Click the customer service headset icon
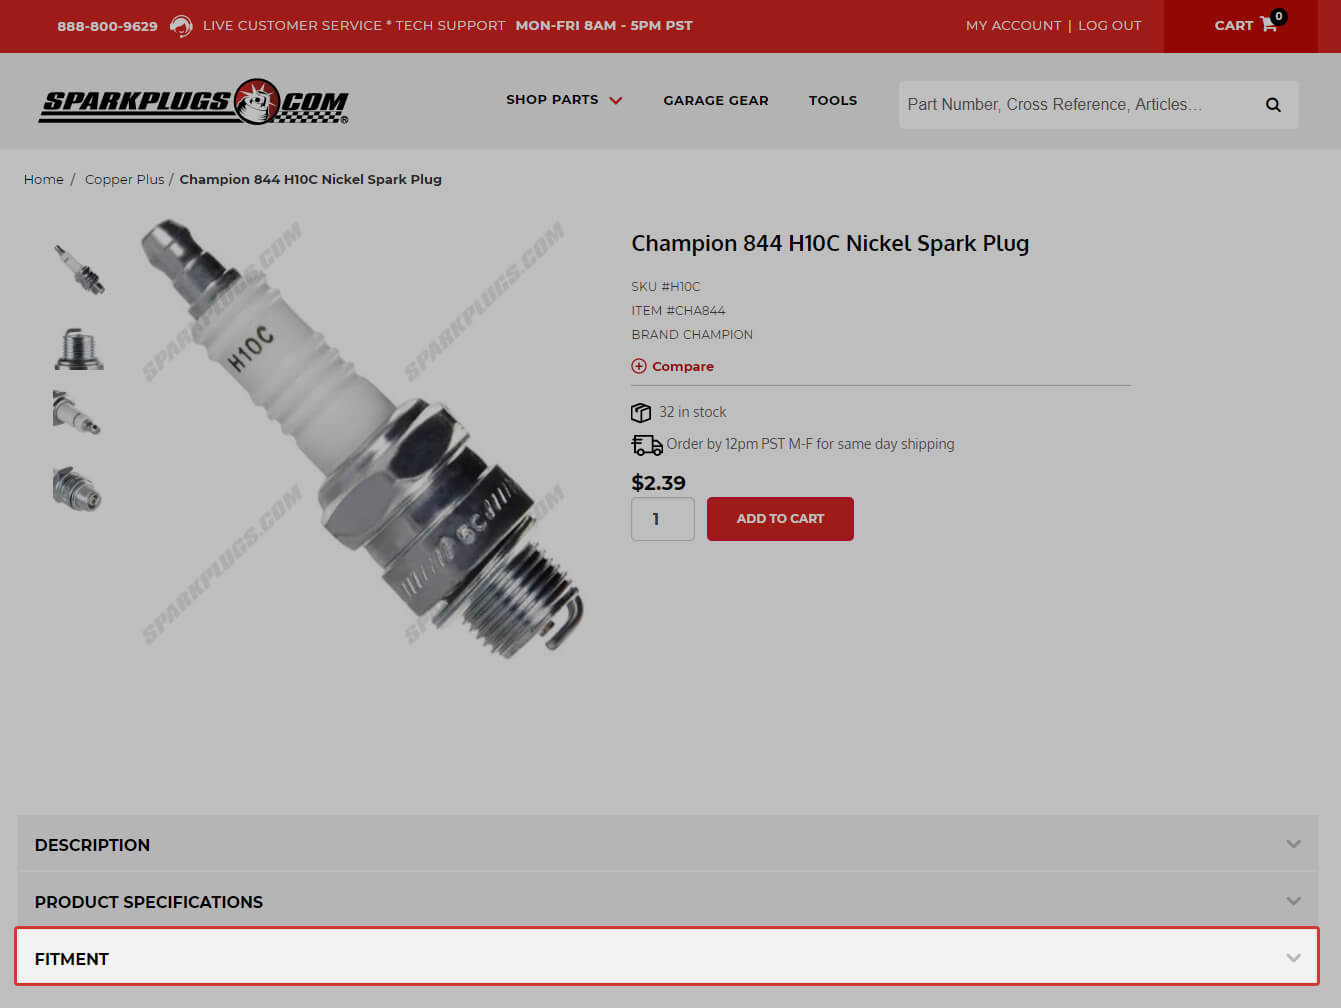 (181, 26)
